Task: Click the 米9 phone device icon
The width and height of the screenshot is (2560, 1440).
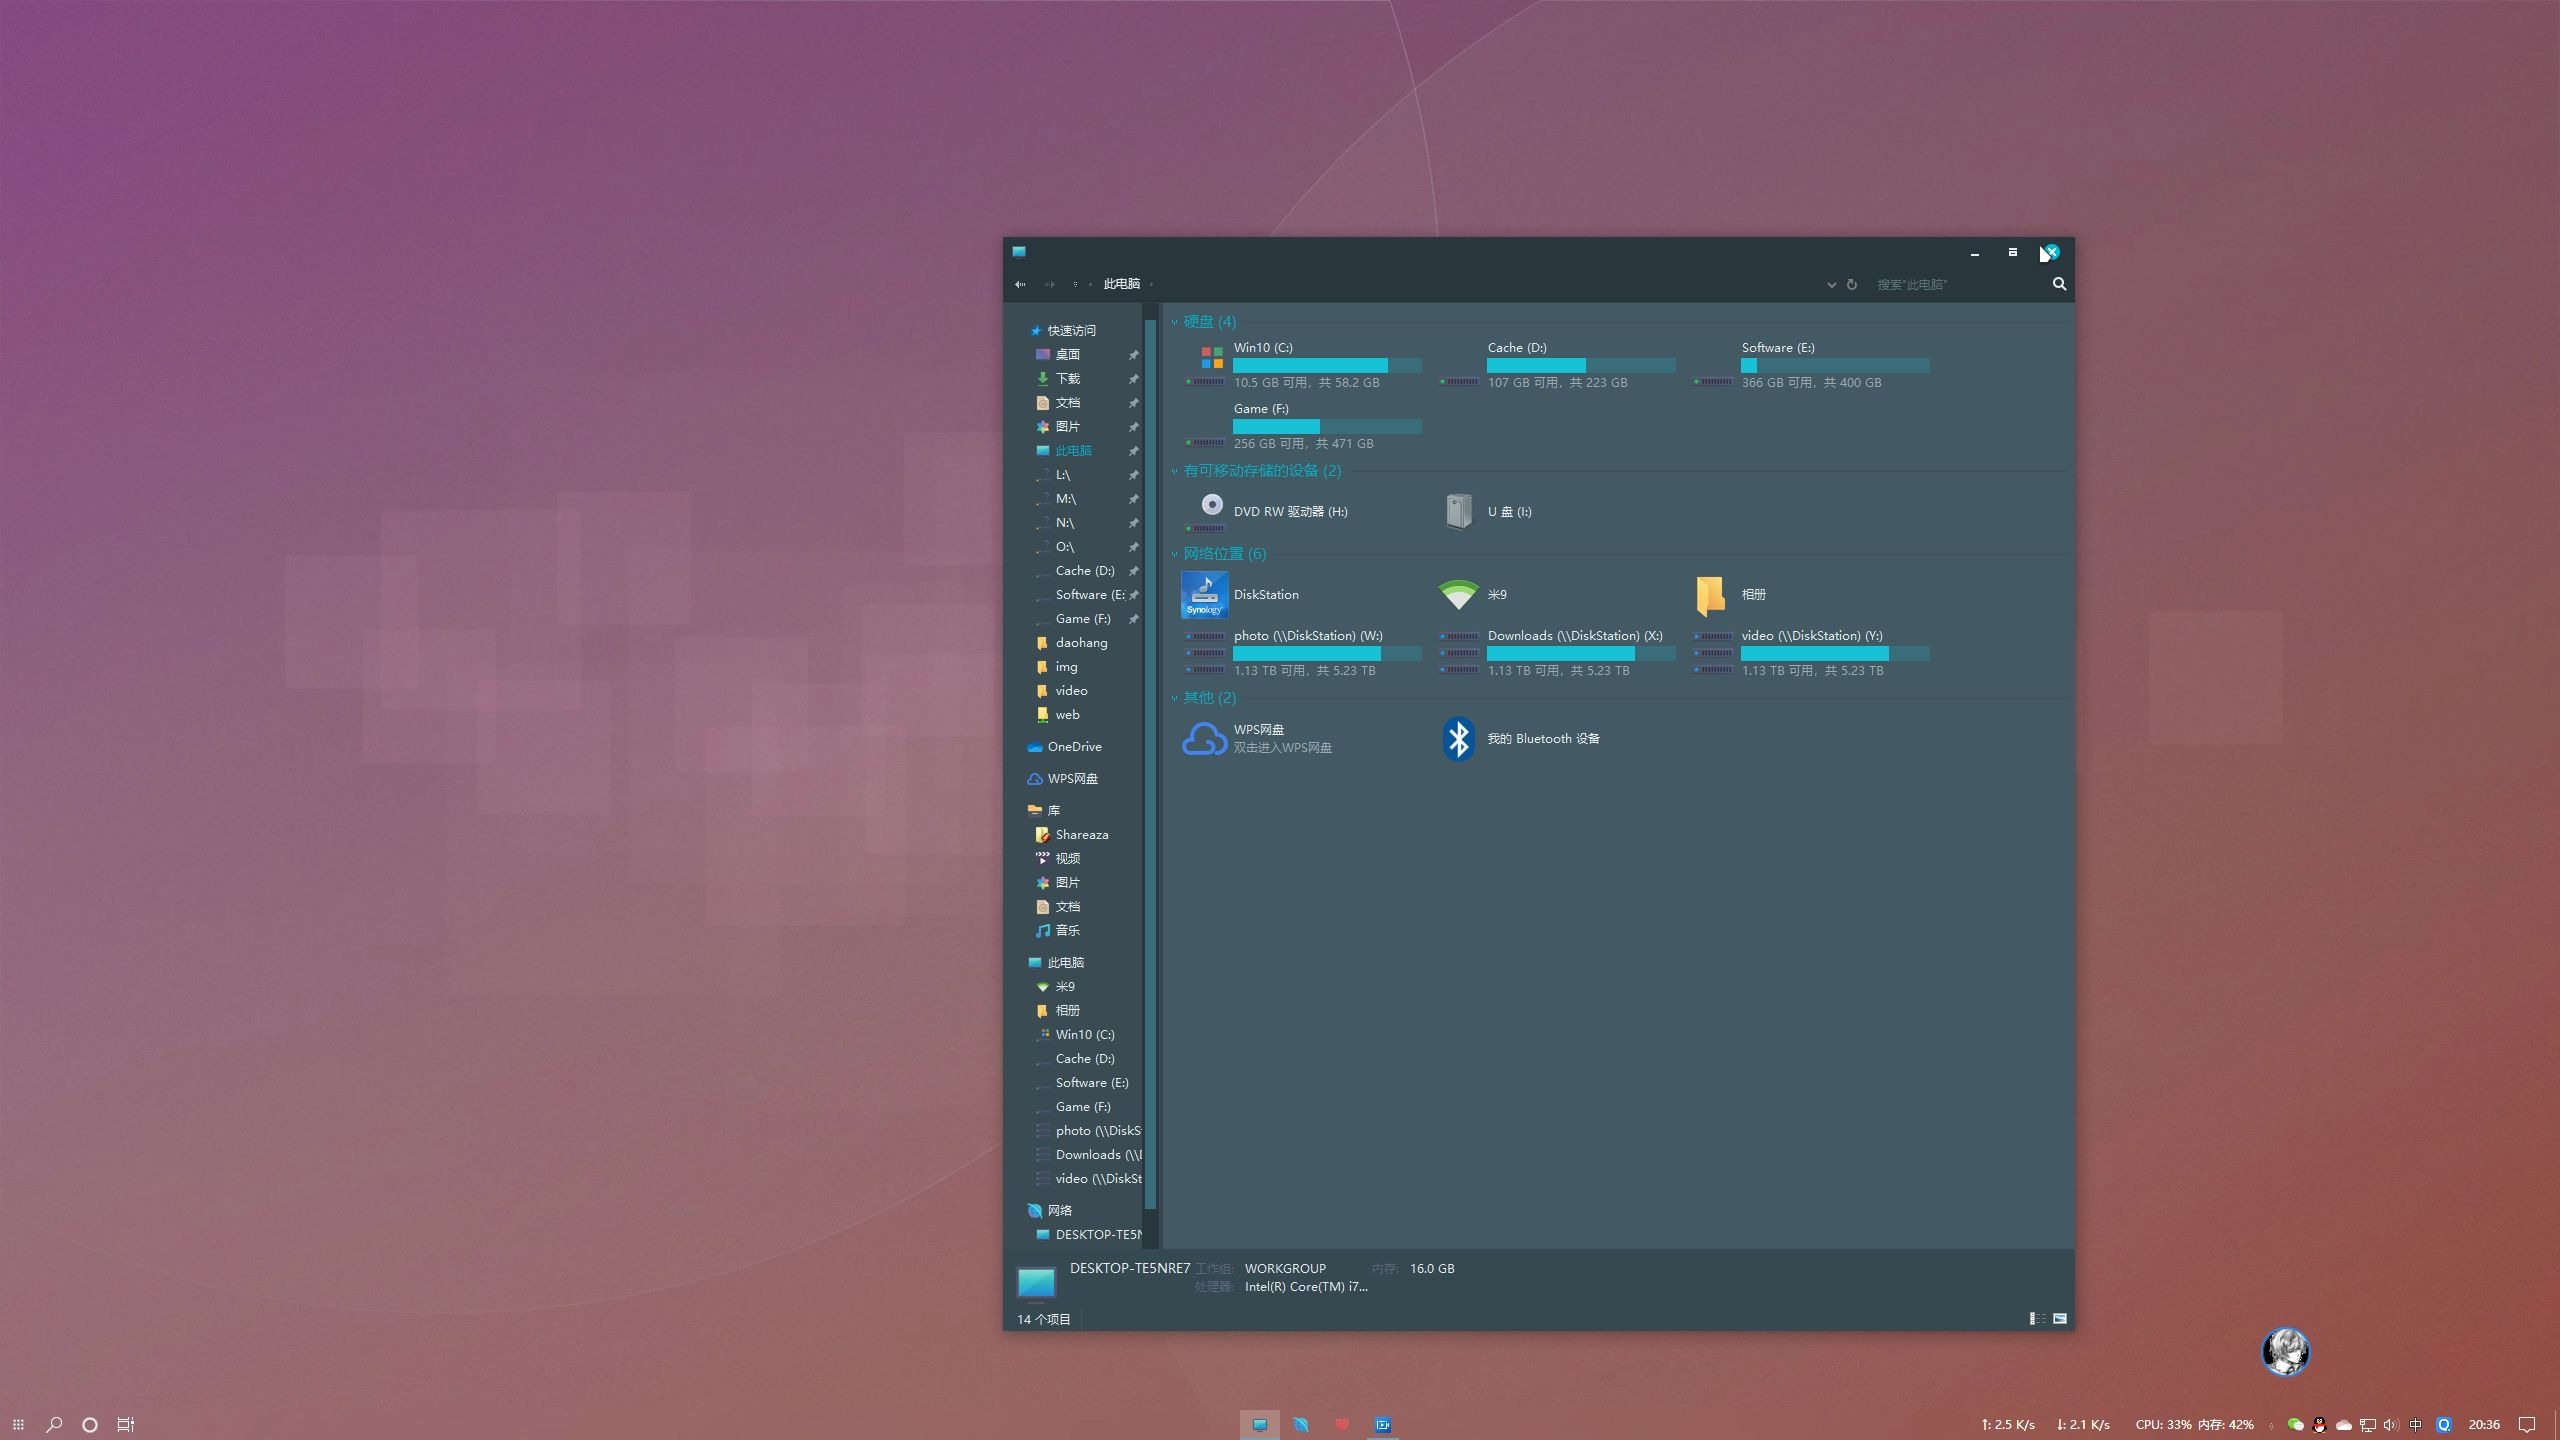Action: (1459, 593)
